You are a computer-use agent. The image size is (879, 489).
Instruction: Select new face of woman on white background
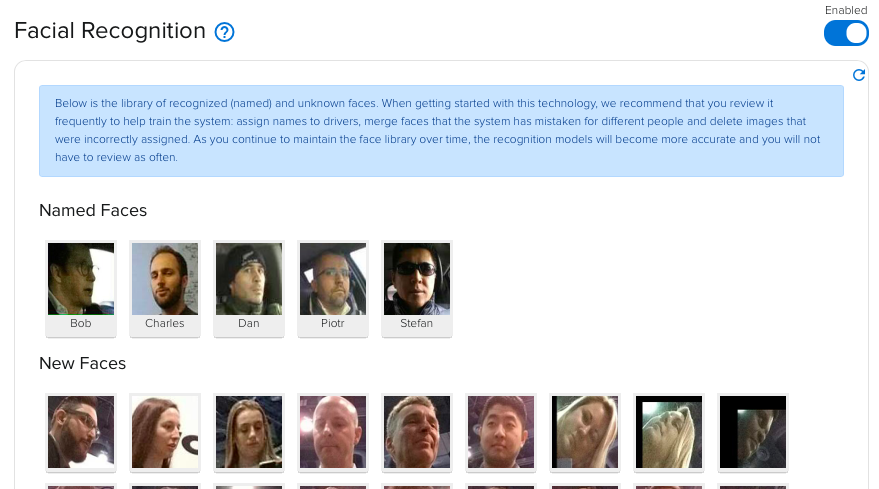pos(165,432)
